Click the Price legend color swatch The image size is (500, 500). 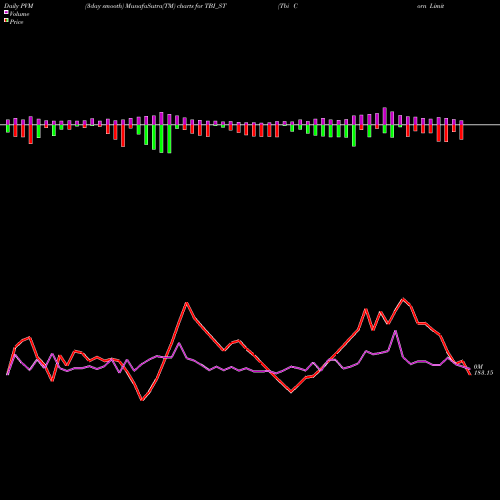(x=6, y=21)
